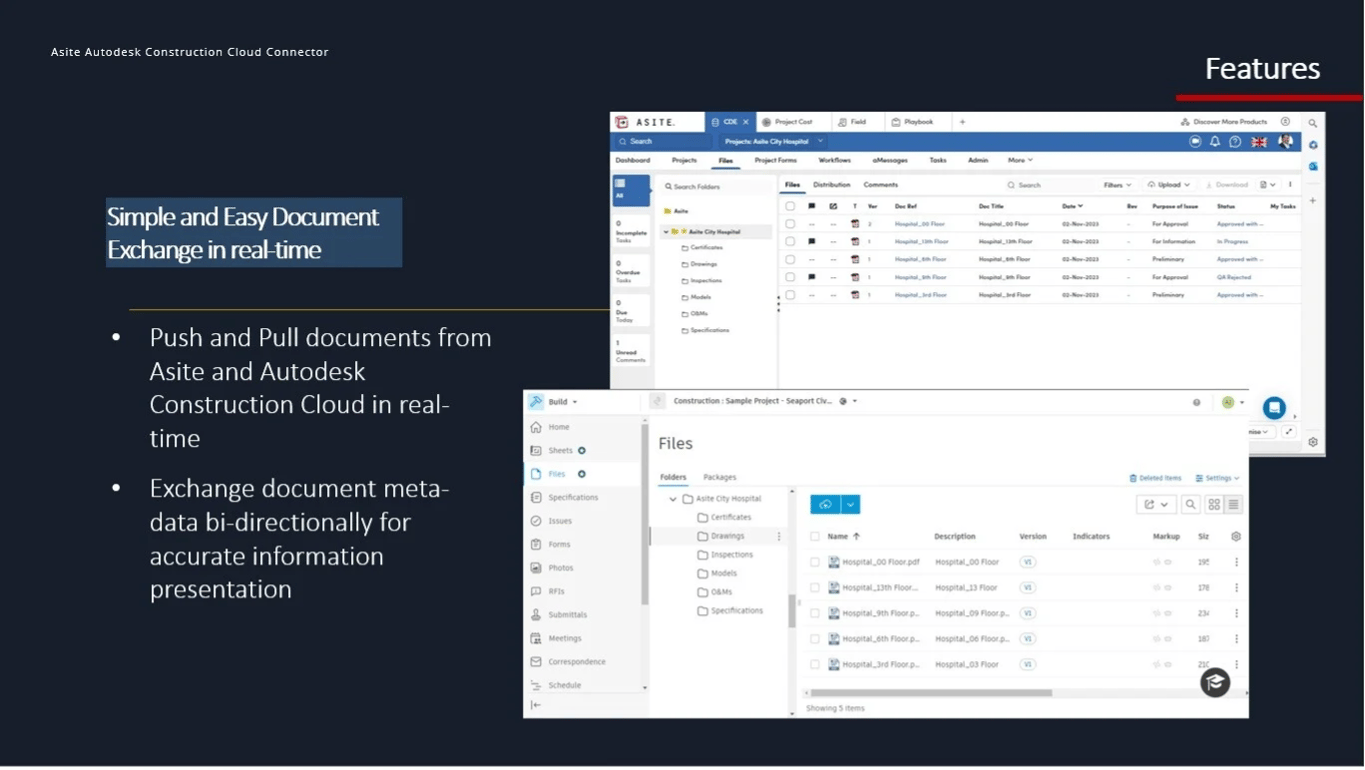Click the graduation cap learning icon
This screenshot has width=1365, height=770.
coord(1214,682)
